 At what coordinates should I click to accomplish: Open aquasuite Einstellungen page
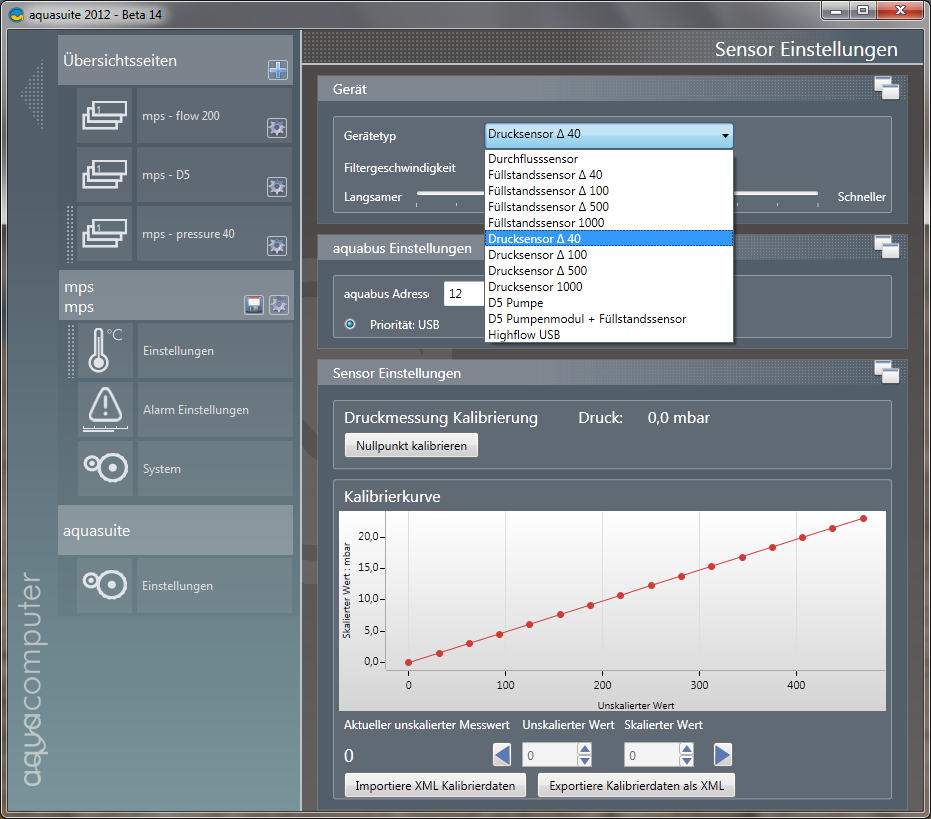pos(214,585)
